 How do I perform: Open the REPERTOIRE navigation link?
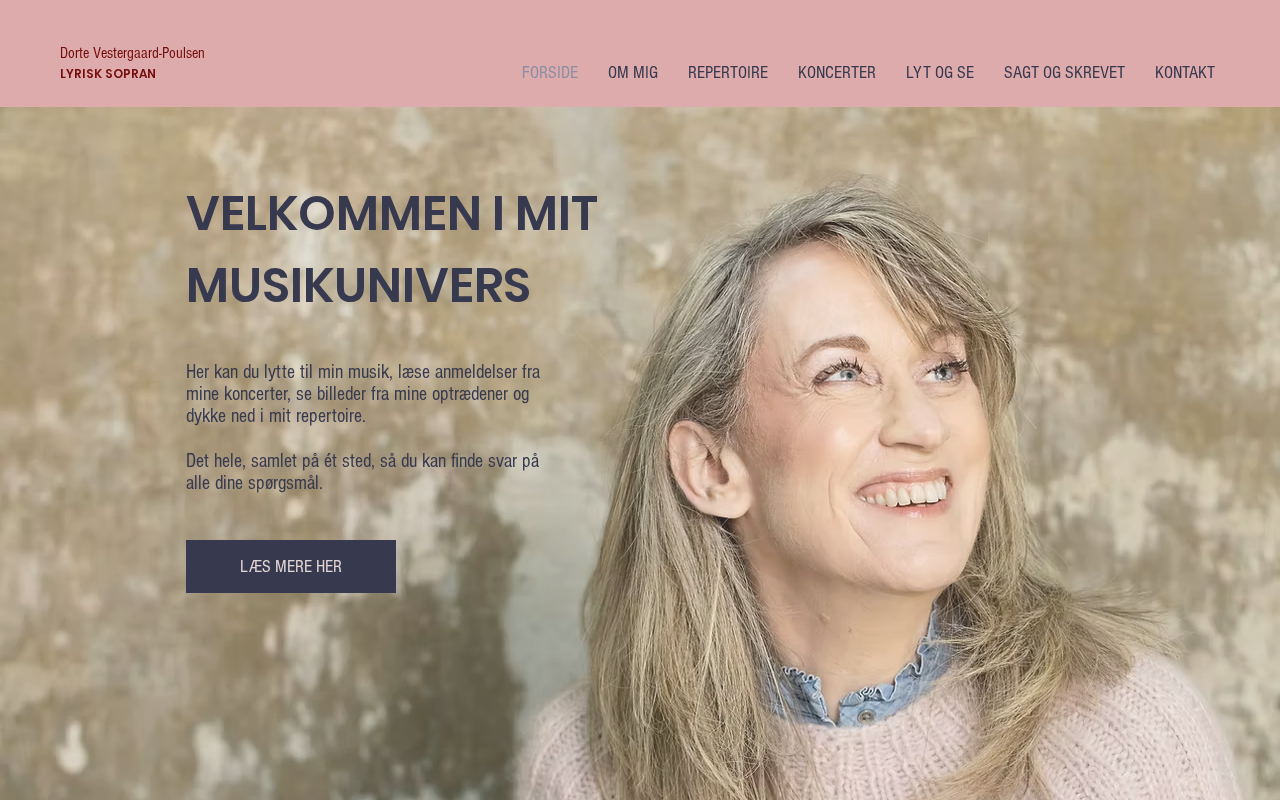coord(728,73)
